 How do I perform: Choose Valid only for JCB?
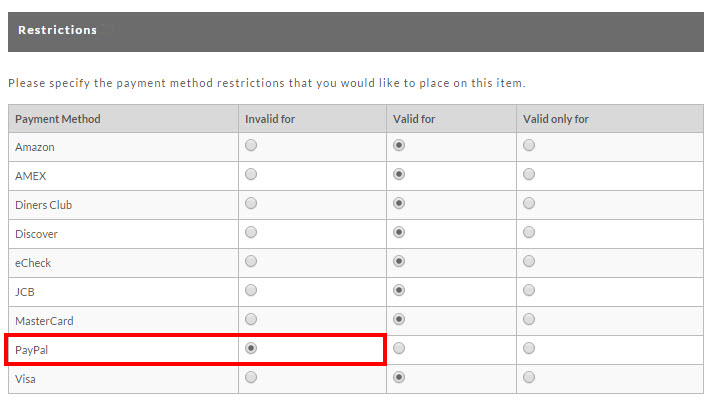[529, 290]
